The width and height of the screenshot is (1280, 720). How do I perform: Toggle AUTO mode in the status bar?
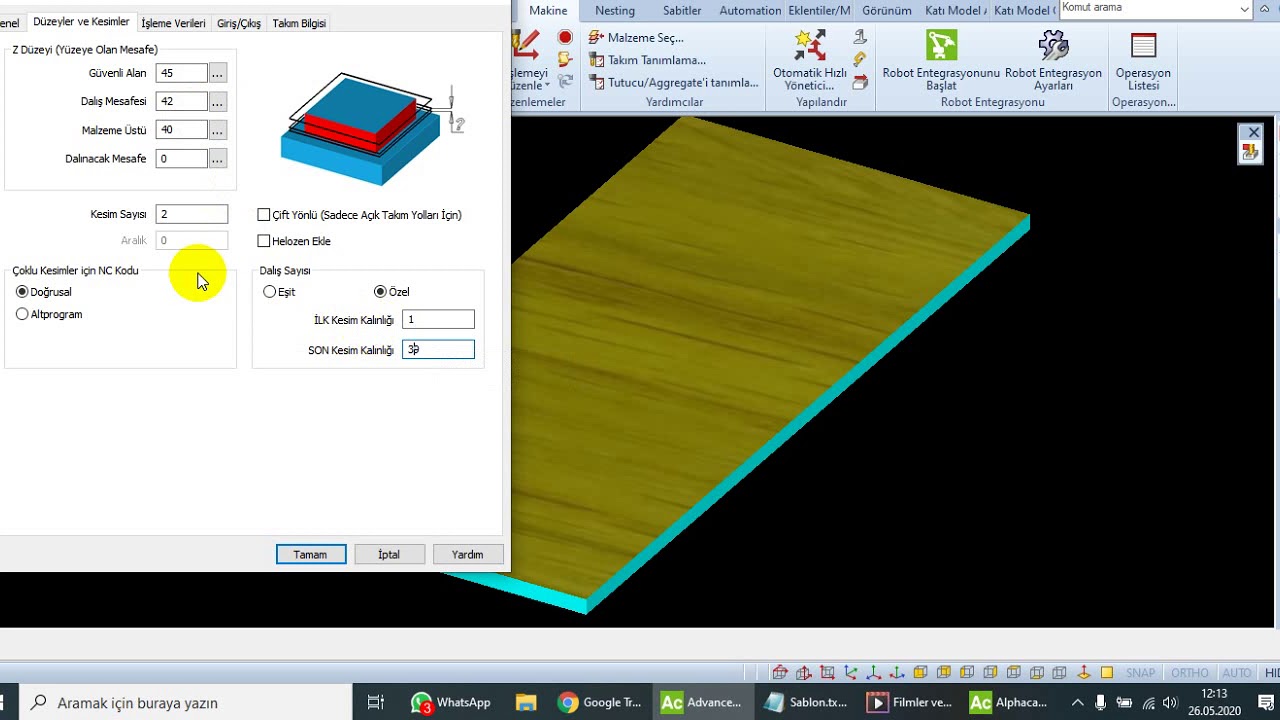1237,673
